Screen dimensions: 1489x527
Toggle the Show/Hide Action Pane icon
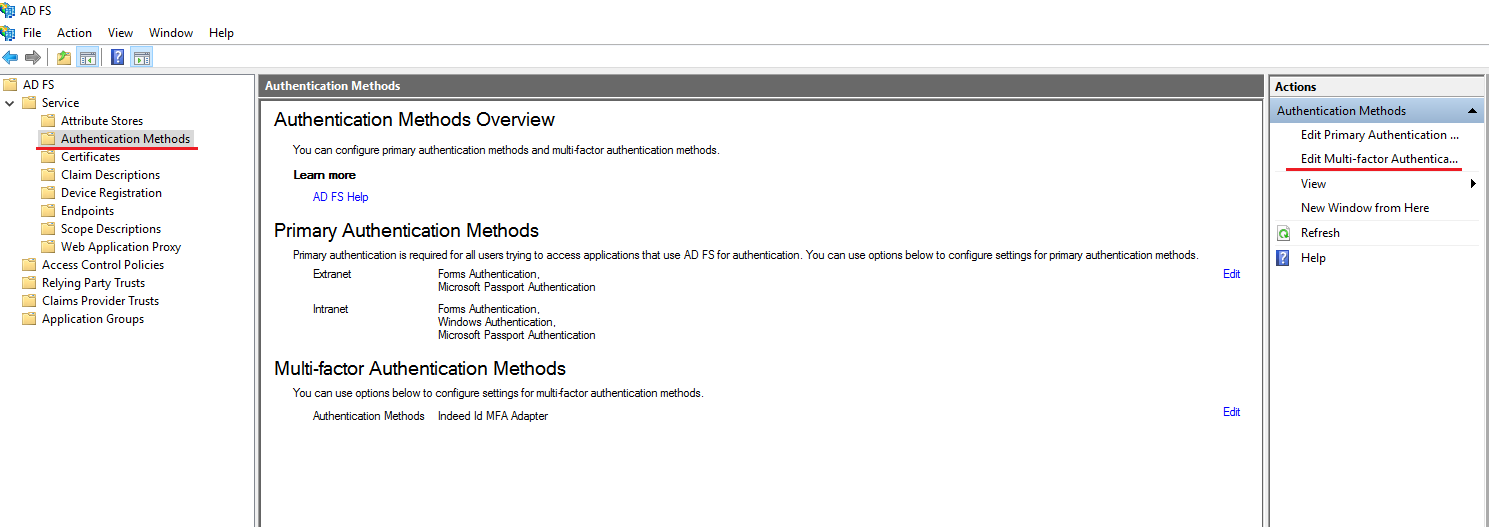pyautogui.click(x=142, y=57)
